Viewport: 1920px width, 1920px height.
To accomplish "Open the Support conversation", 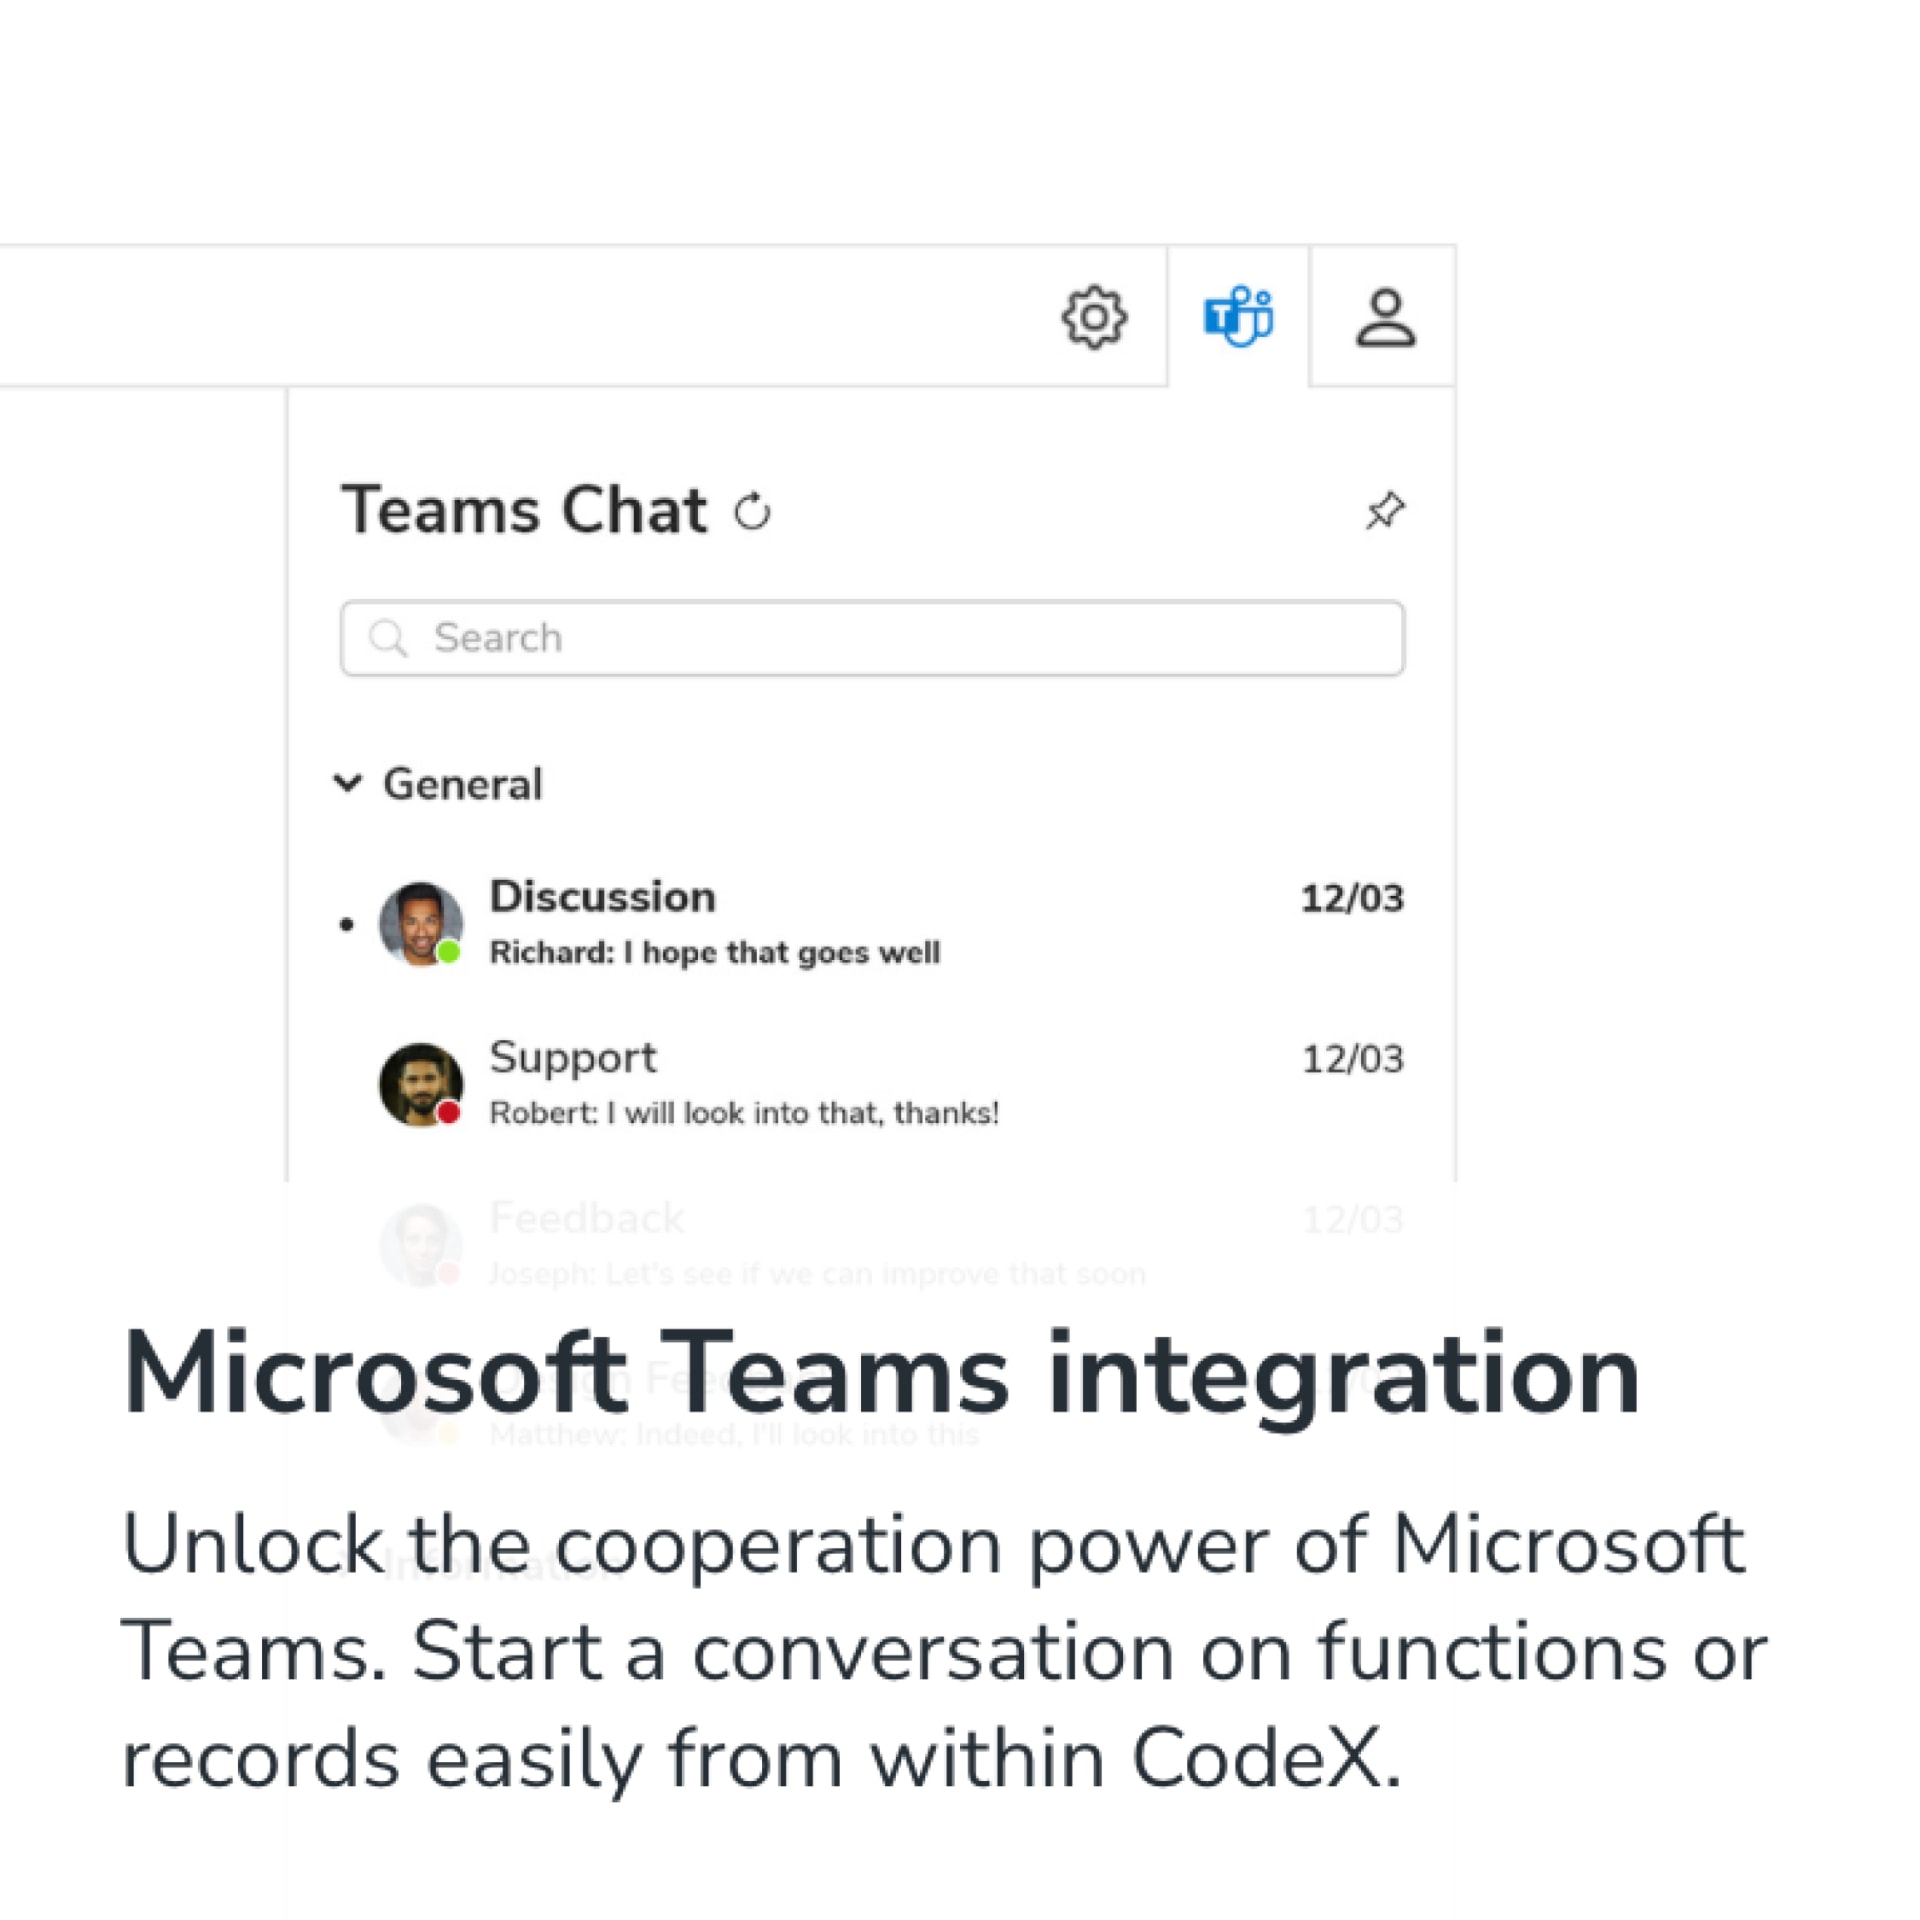I will point(872,1084).
